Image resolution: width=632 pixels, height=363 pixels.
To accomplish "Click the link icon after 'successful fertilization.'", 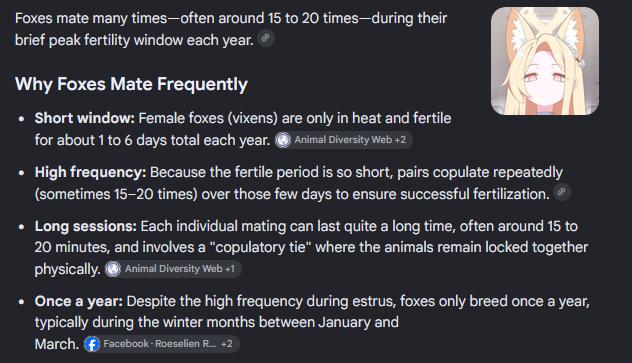I will tap(561, 192).
